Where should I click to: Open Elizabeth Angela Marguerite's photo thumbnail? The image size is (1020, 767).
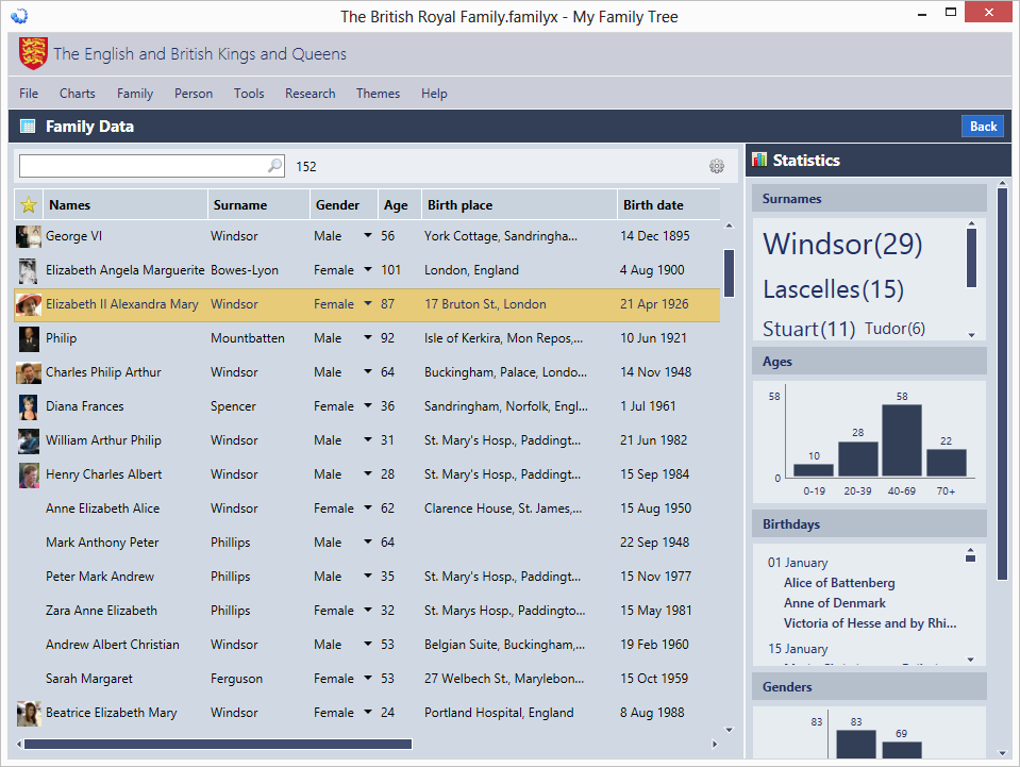(28, 271)
